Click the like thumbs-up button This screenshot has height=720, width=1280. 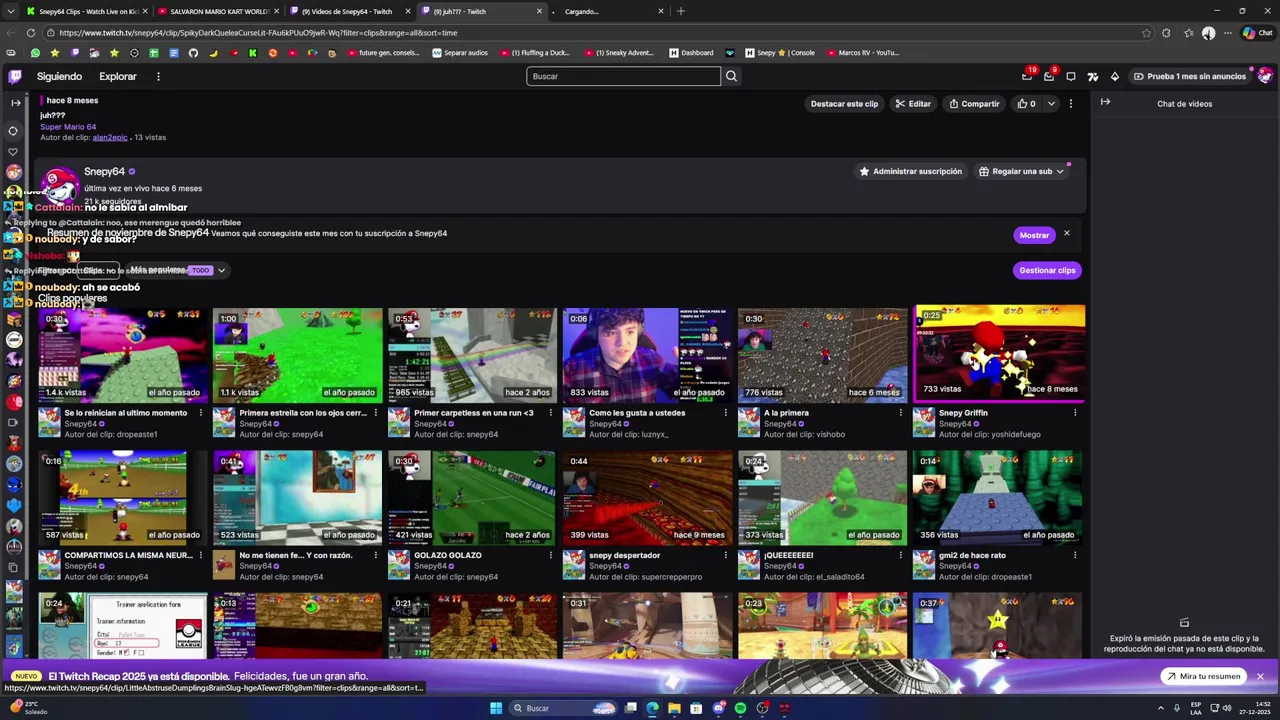point(1027,103)
